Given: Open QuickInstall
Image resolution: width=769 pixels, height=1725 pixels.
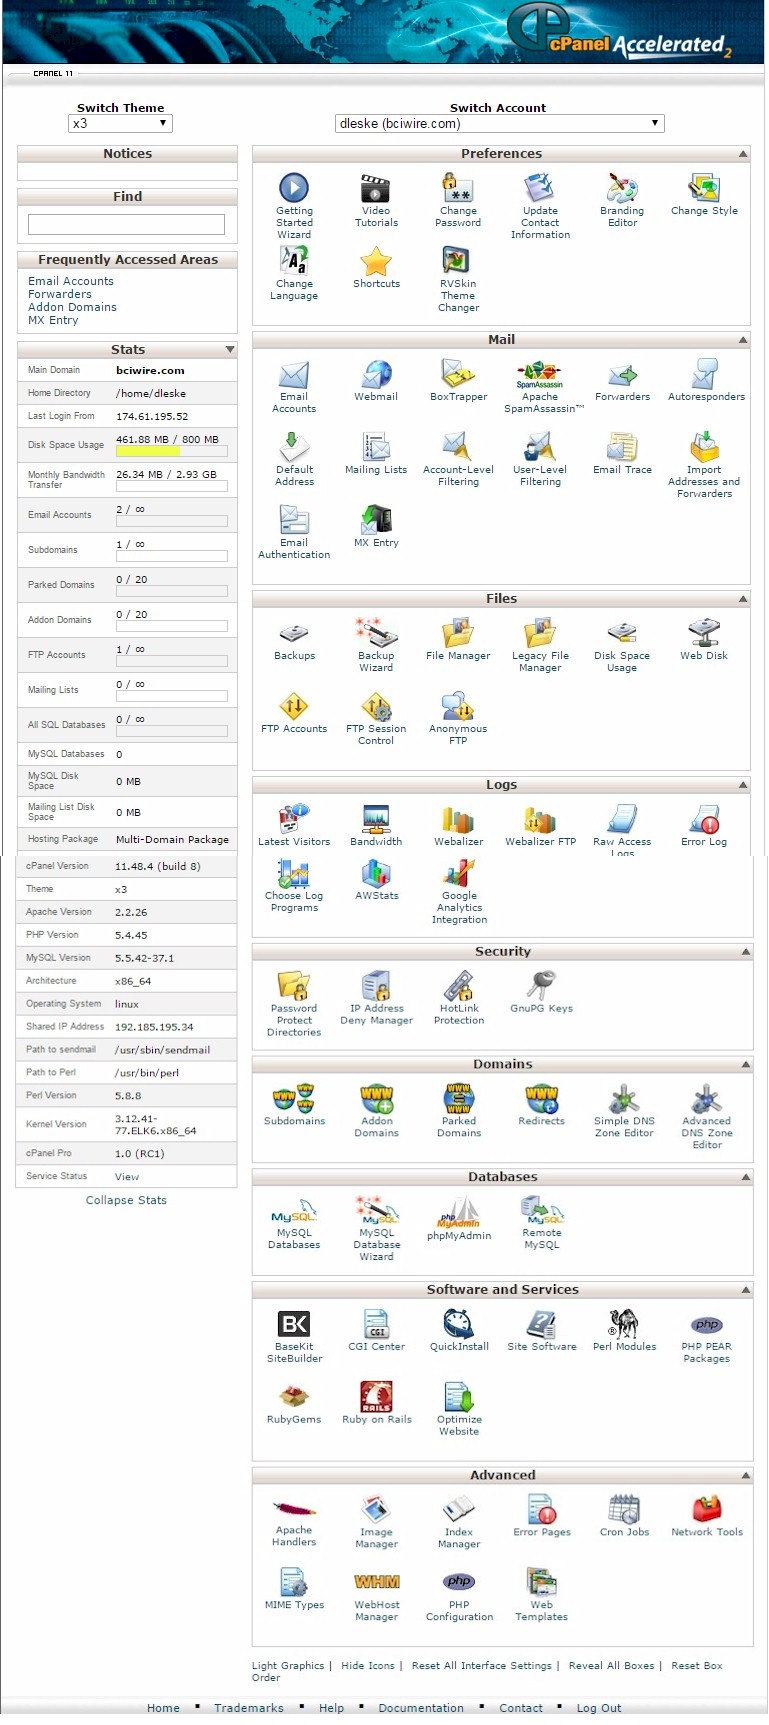Looking at the screenshot, I should (x=459, y=1324).
